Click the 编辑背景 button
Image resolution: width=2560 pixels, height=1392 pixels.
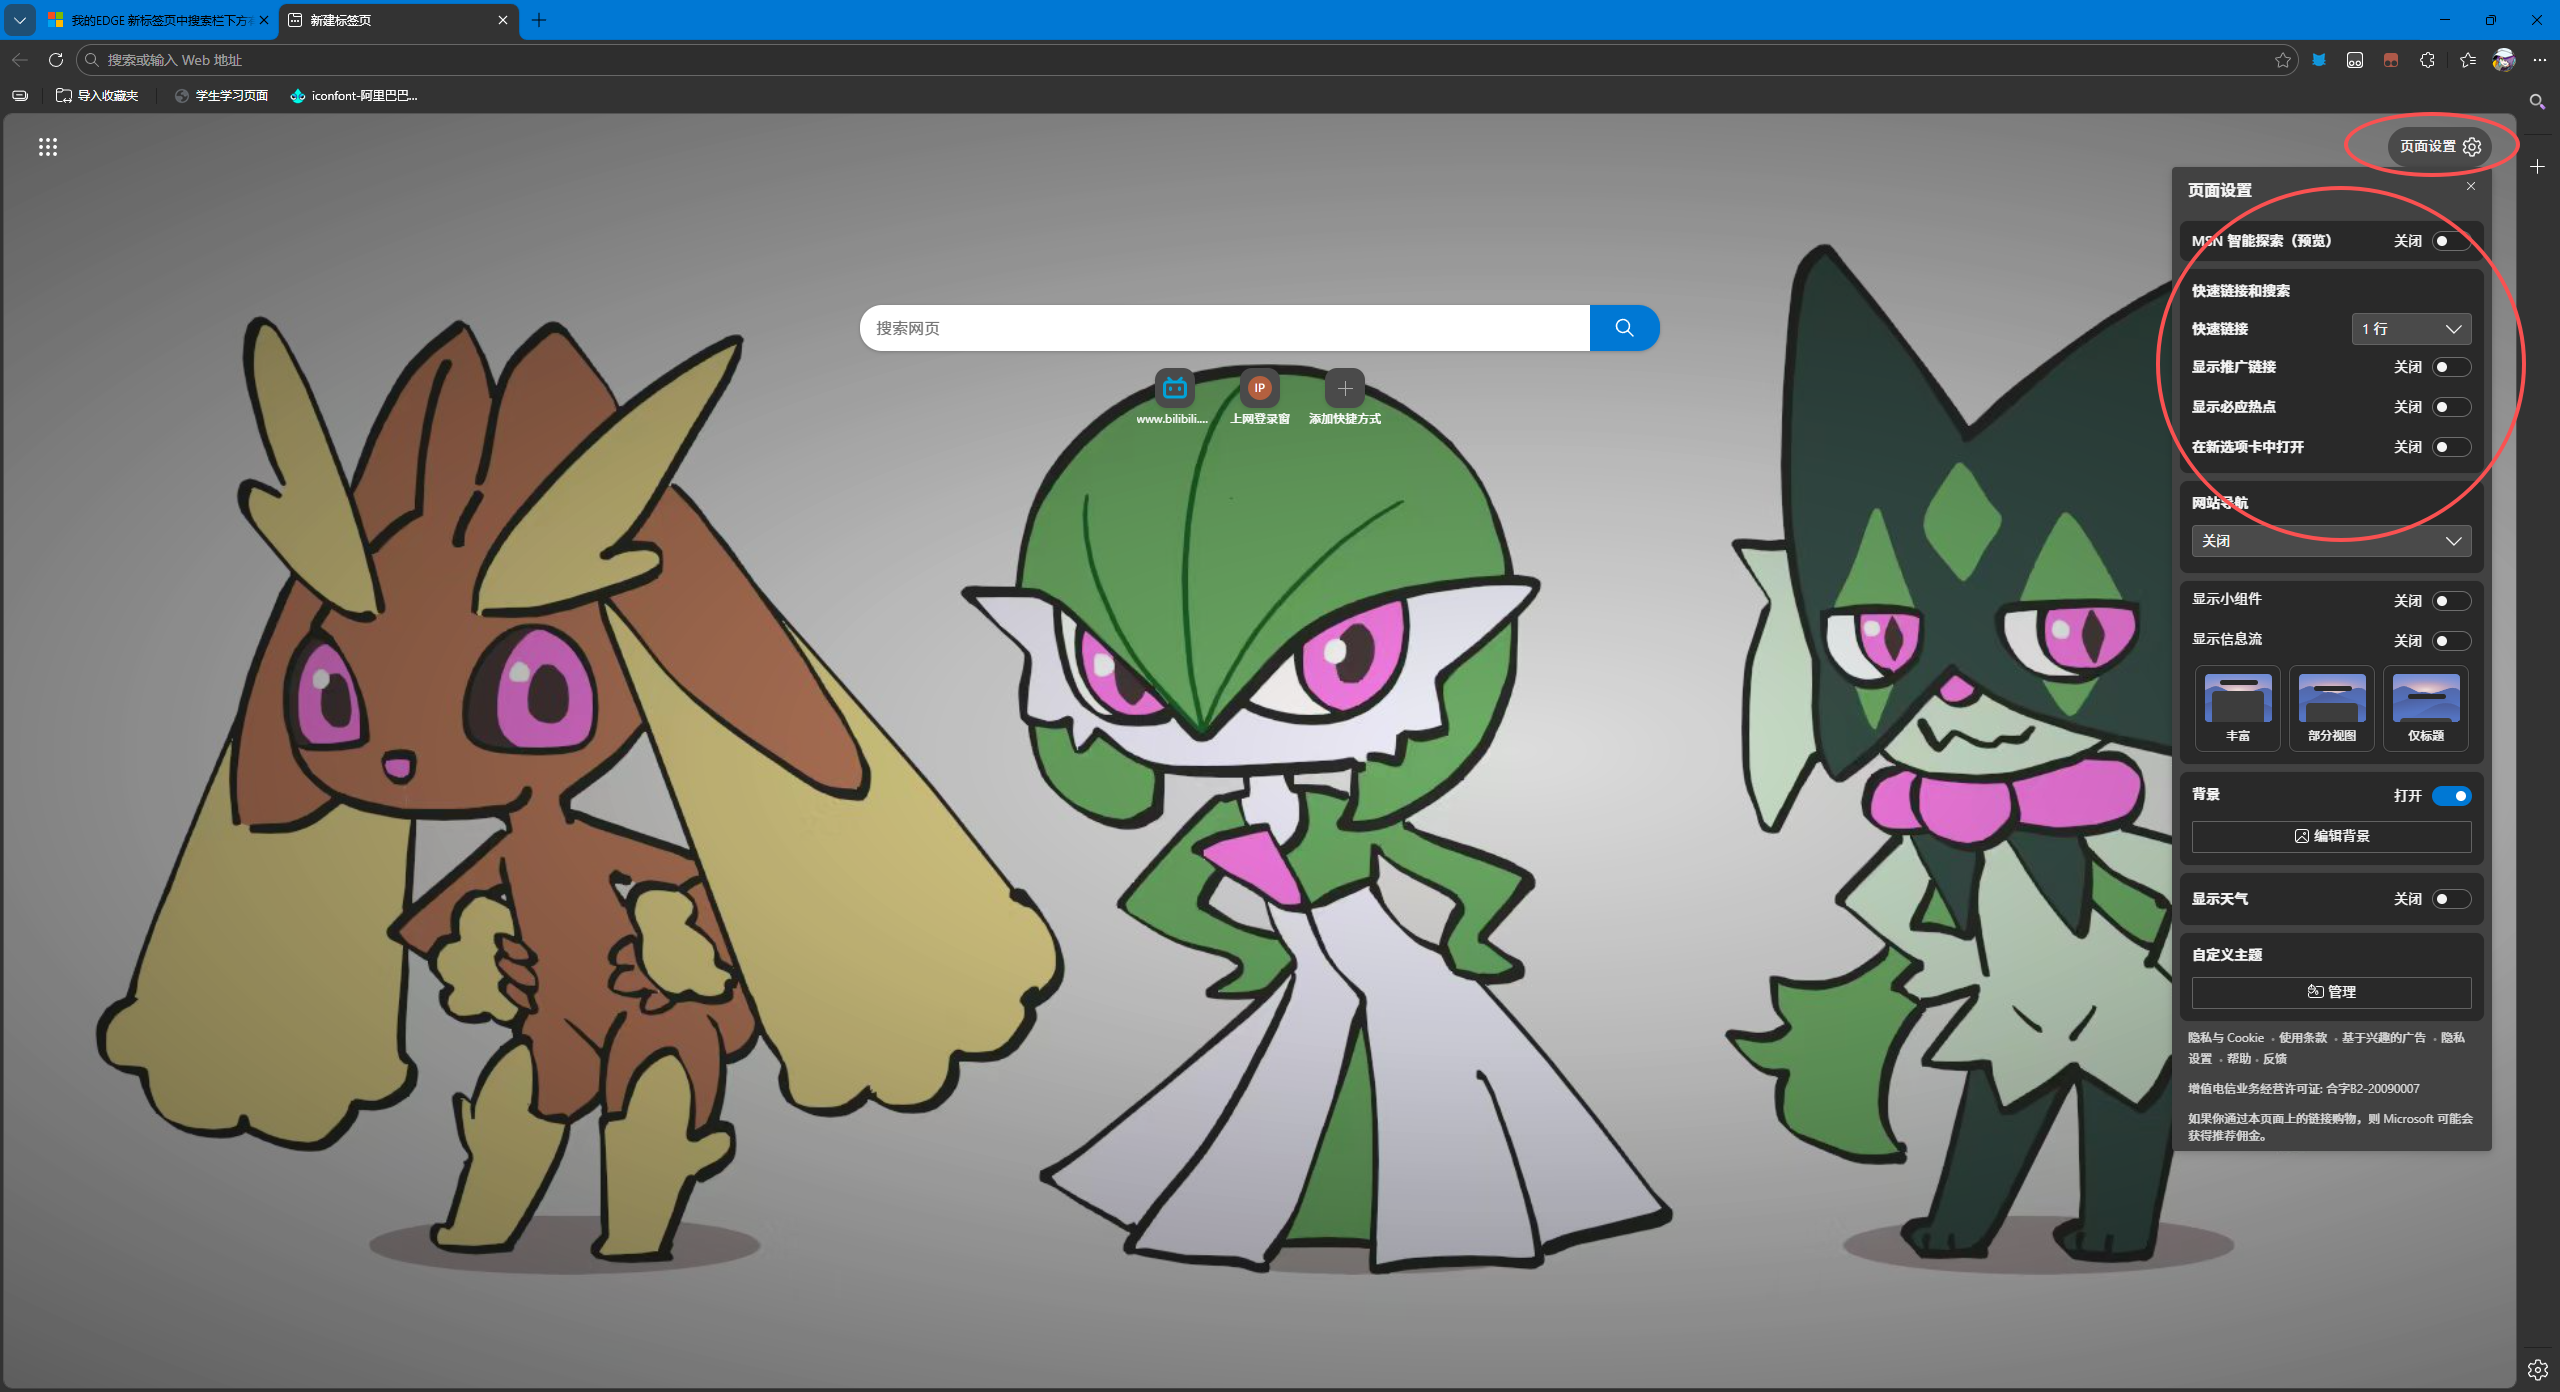click(2331, 836)
